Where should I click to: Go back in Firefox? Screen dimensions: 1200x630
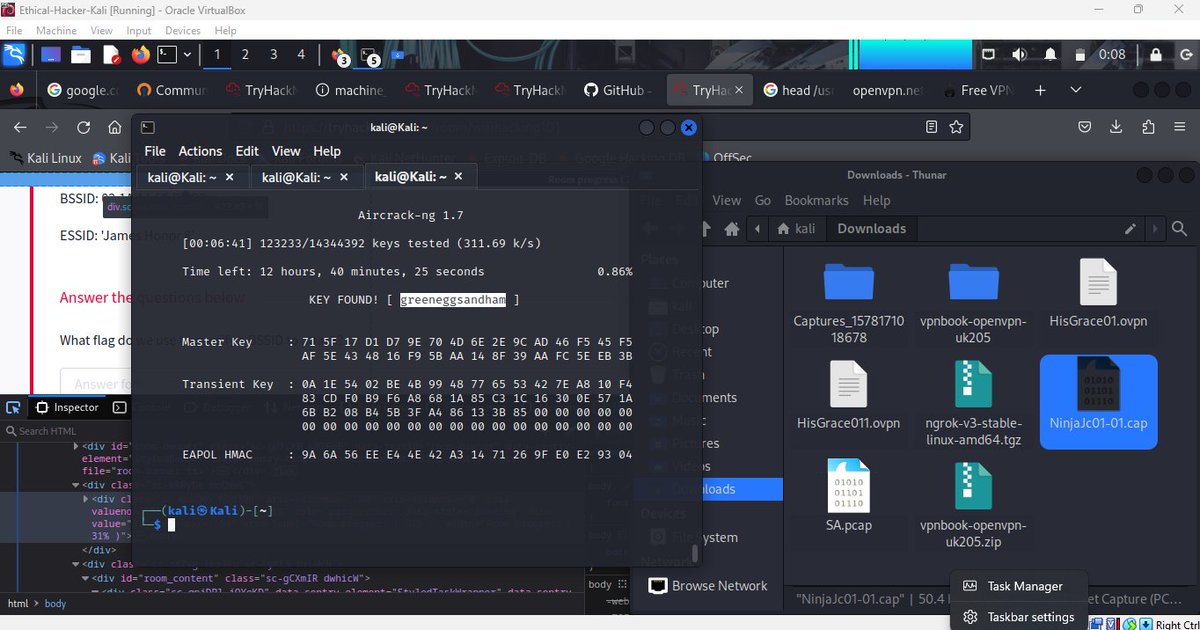tap(20, 127)
